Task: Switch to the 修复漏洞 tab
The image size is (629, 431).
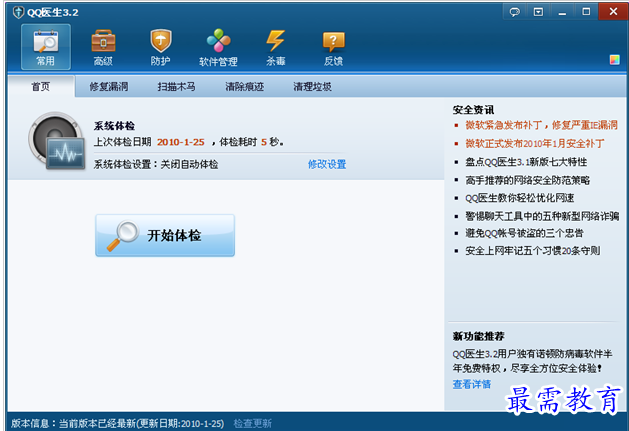Action: [109, 86]
